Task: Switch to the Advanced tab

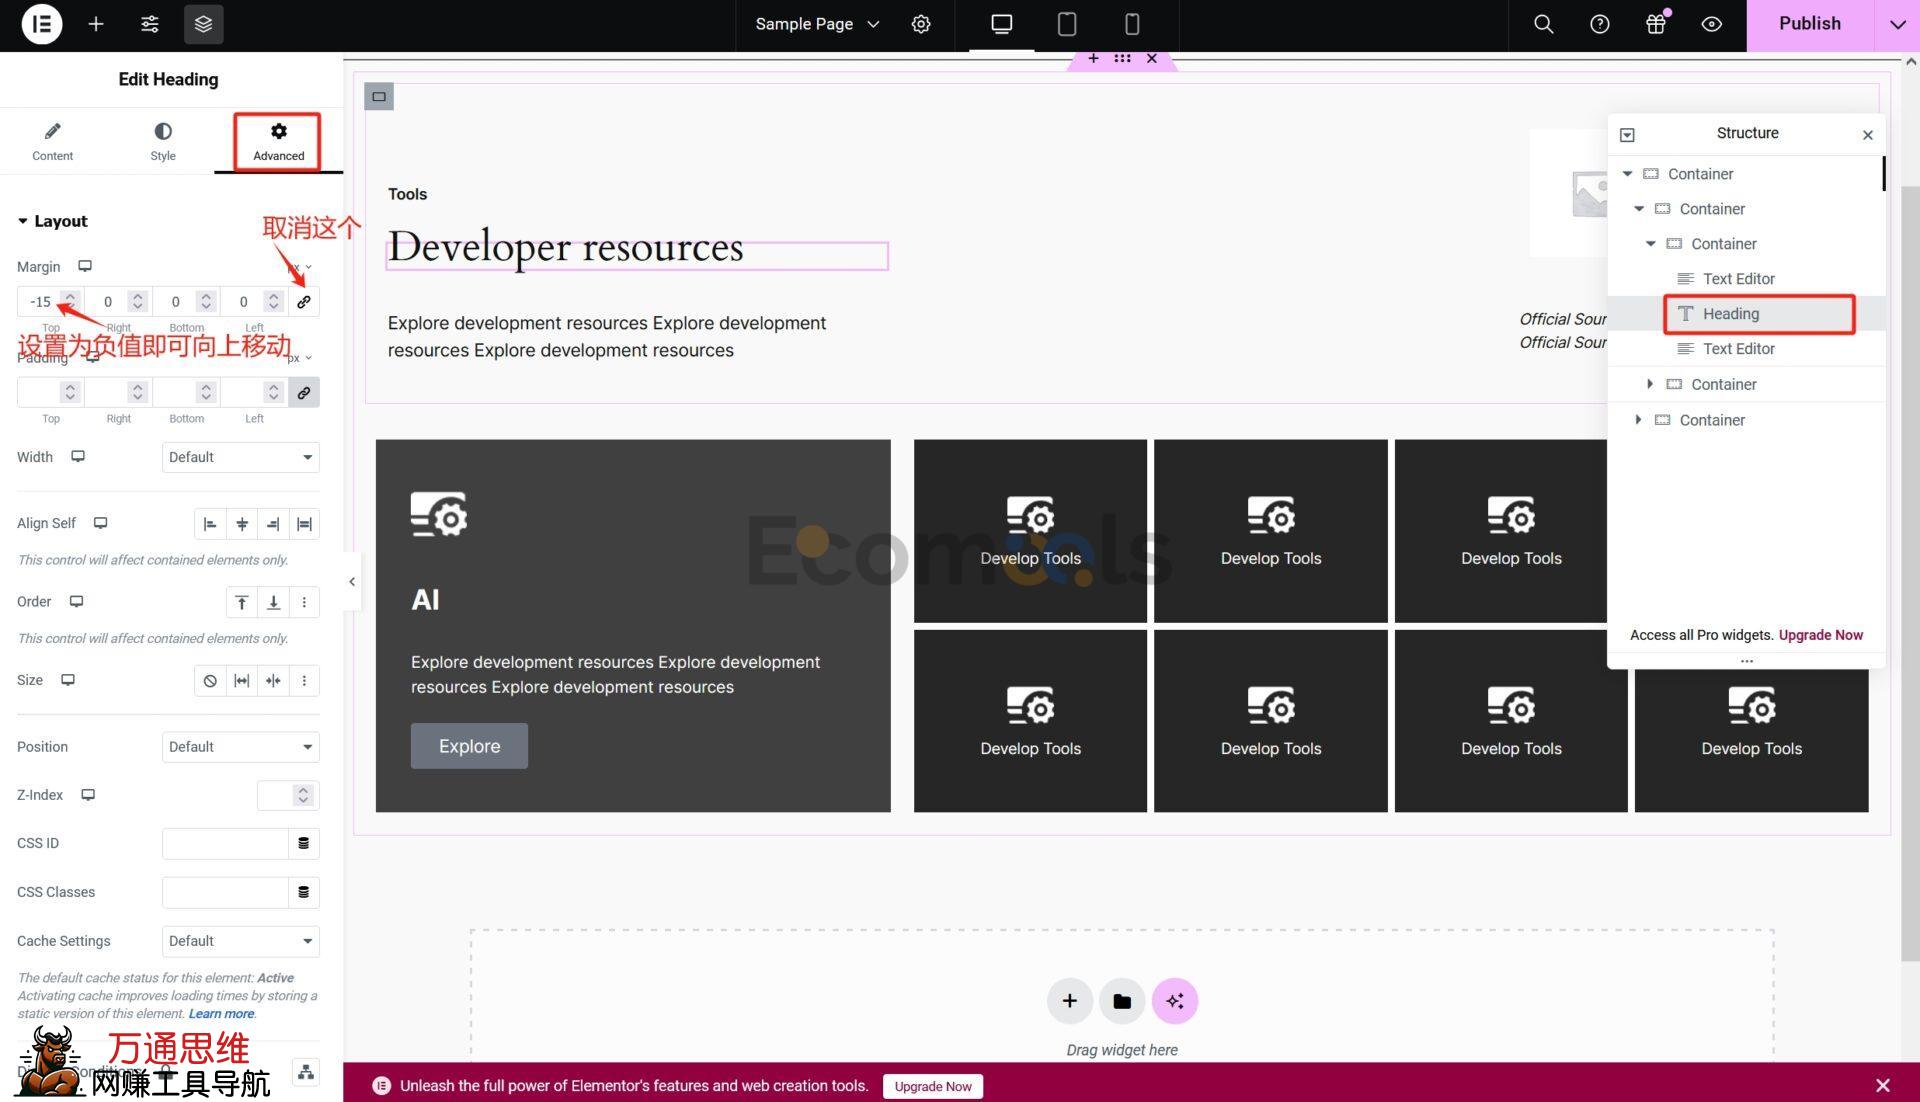Action: pos(278,141)
